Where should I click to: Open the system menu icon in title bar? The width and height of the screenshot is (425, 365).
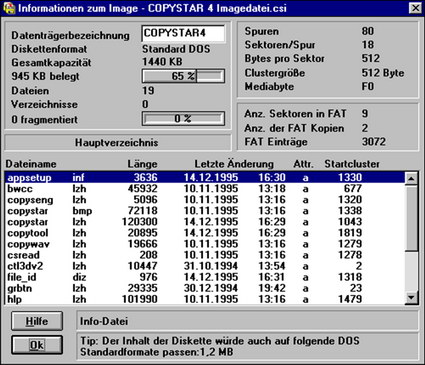(x=9, y=8)
